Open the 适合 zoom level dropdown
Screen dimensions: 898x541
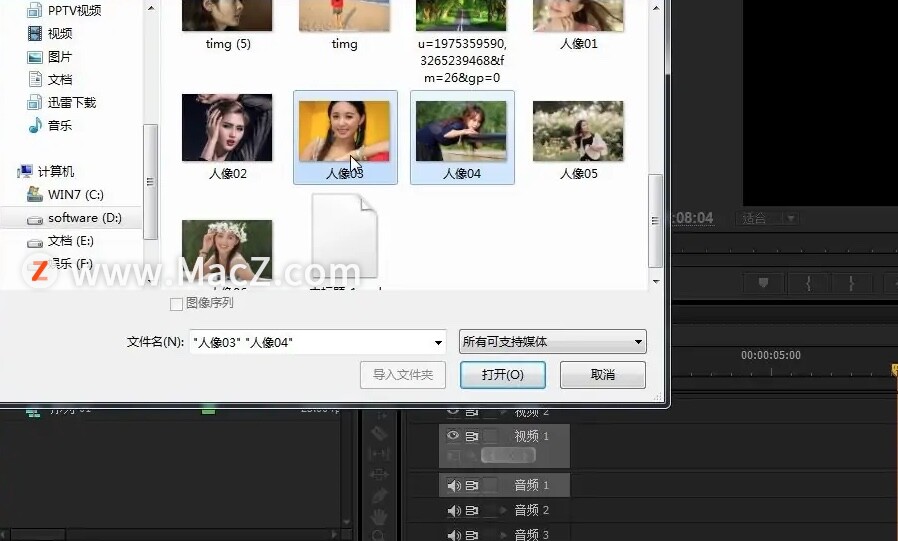(x=767, y=218)
